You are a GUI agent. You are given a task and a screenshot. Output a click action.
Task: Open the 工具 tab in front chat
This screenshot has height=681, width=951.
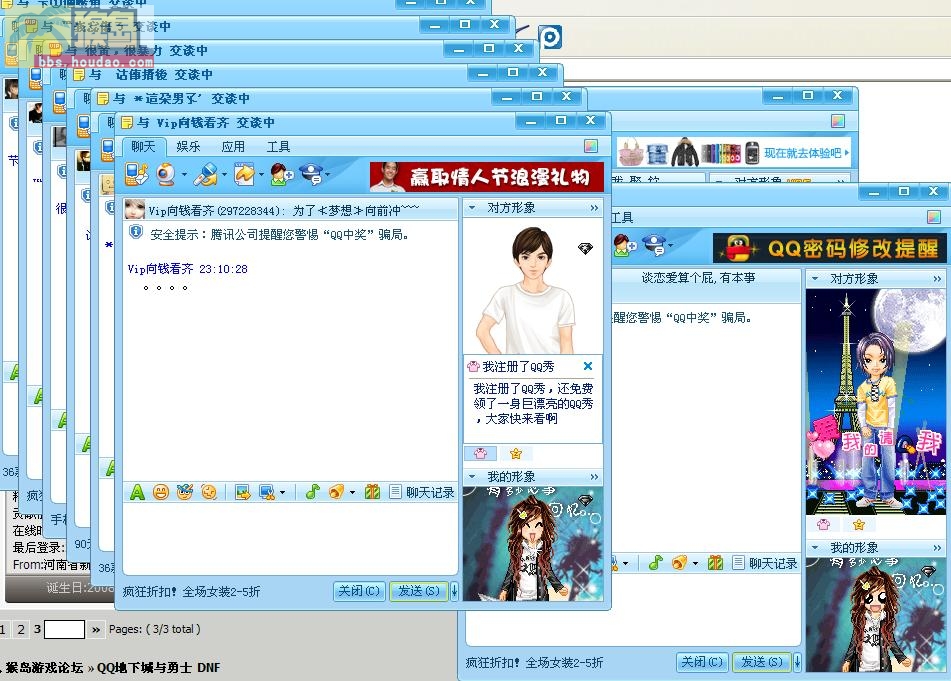[278, 147]
